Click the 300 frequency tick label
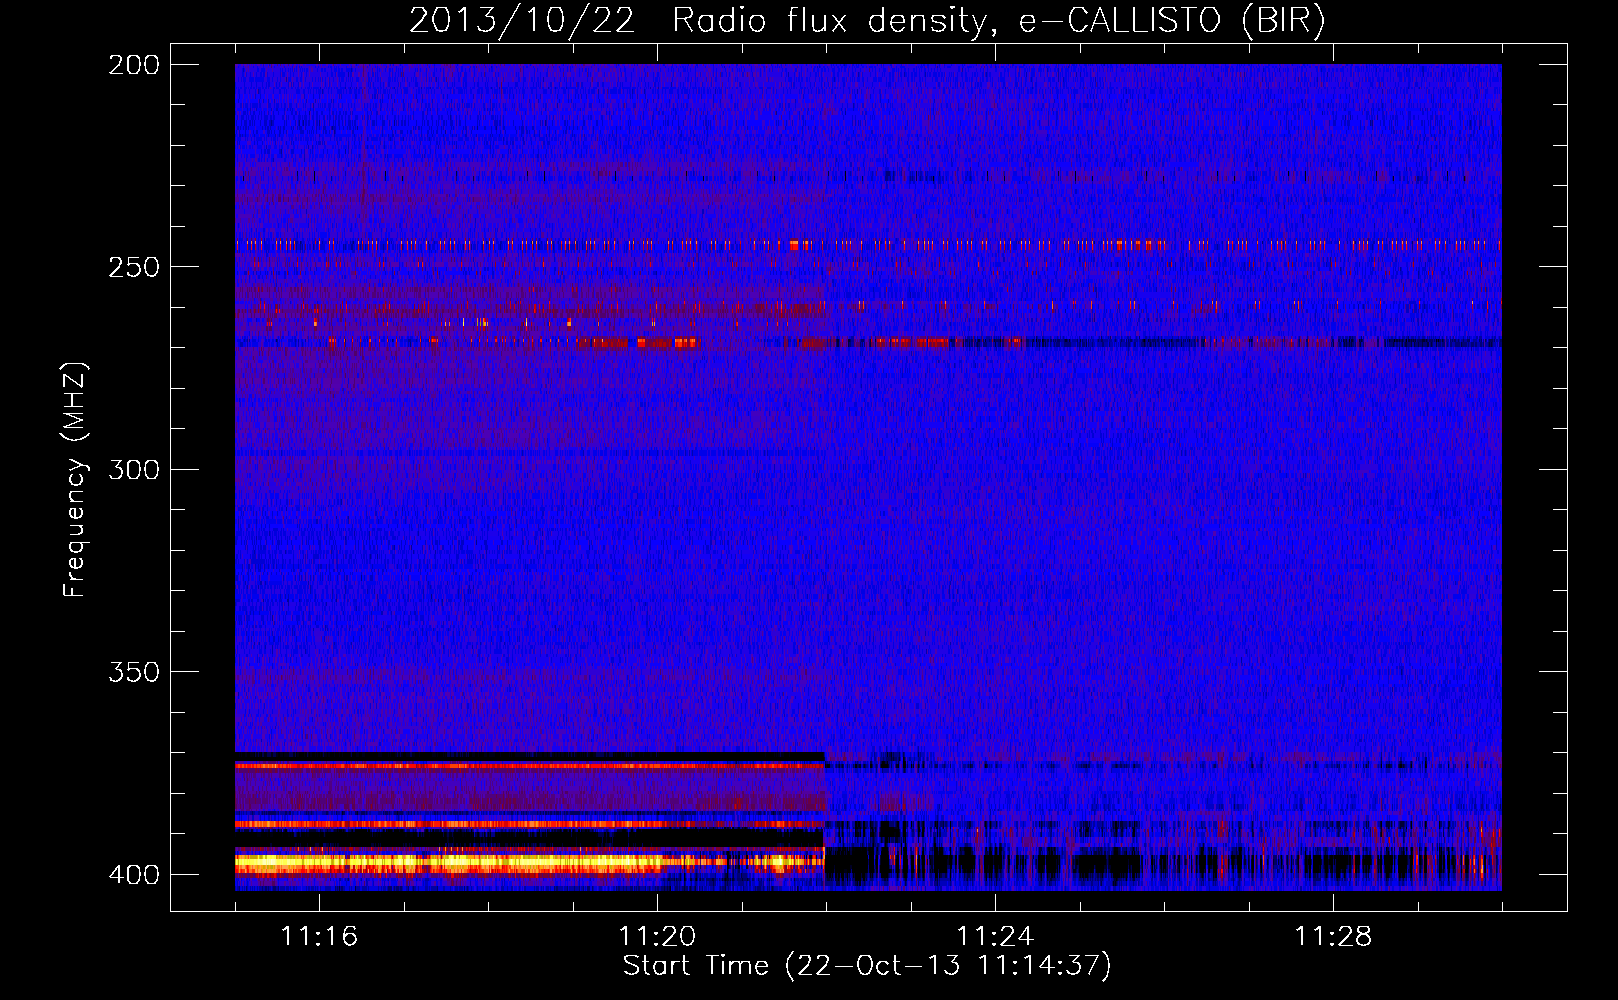This screenshot has width=1618, height=1000. (134, 470)
